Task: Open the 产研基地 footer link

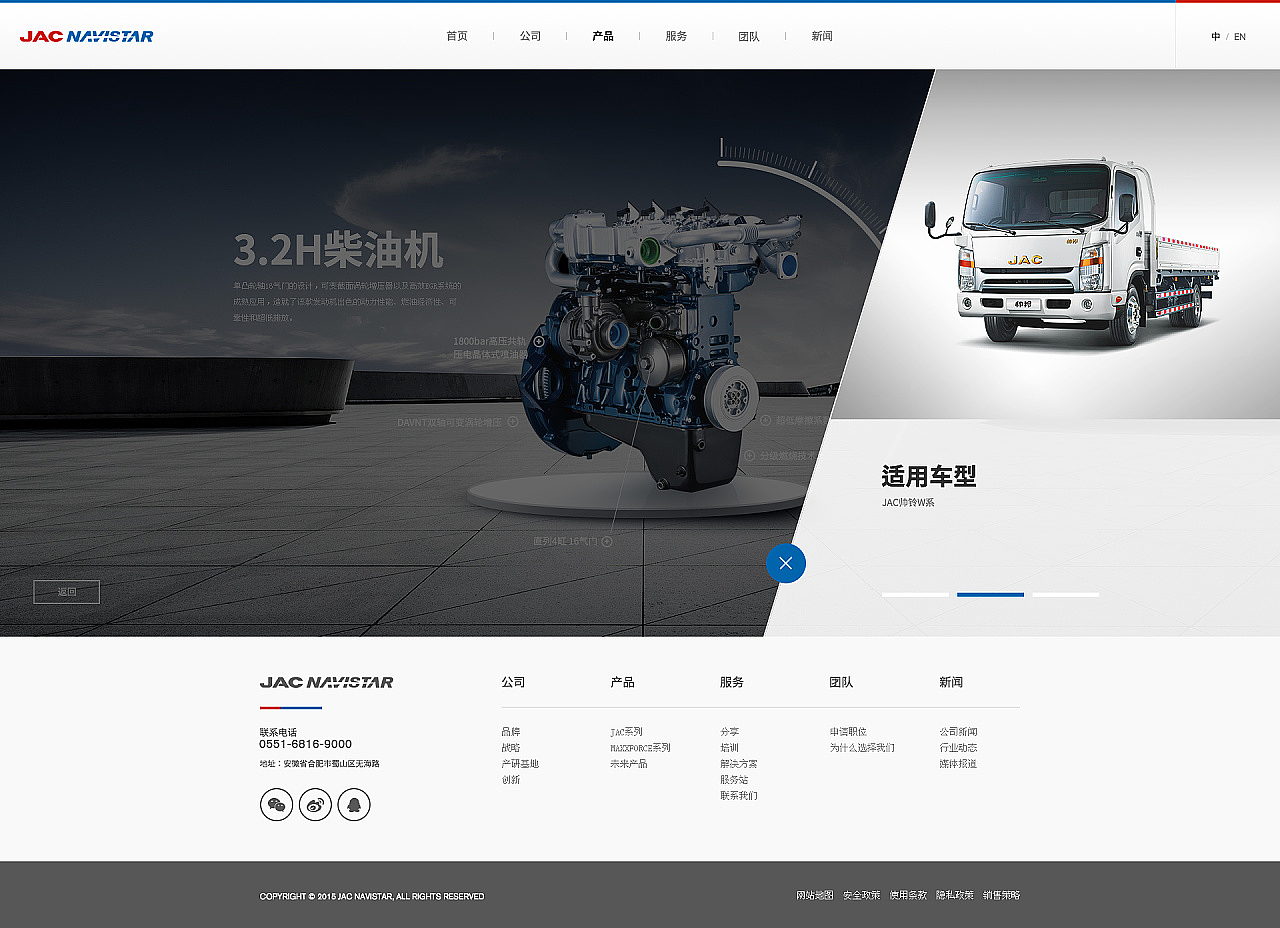Action: click(x=520, y=764)
